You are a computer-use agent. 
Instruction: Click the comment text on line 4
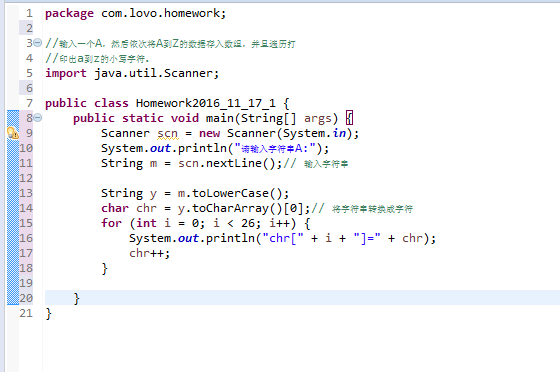click(x=97, y=59)
